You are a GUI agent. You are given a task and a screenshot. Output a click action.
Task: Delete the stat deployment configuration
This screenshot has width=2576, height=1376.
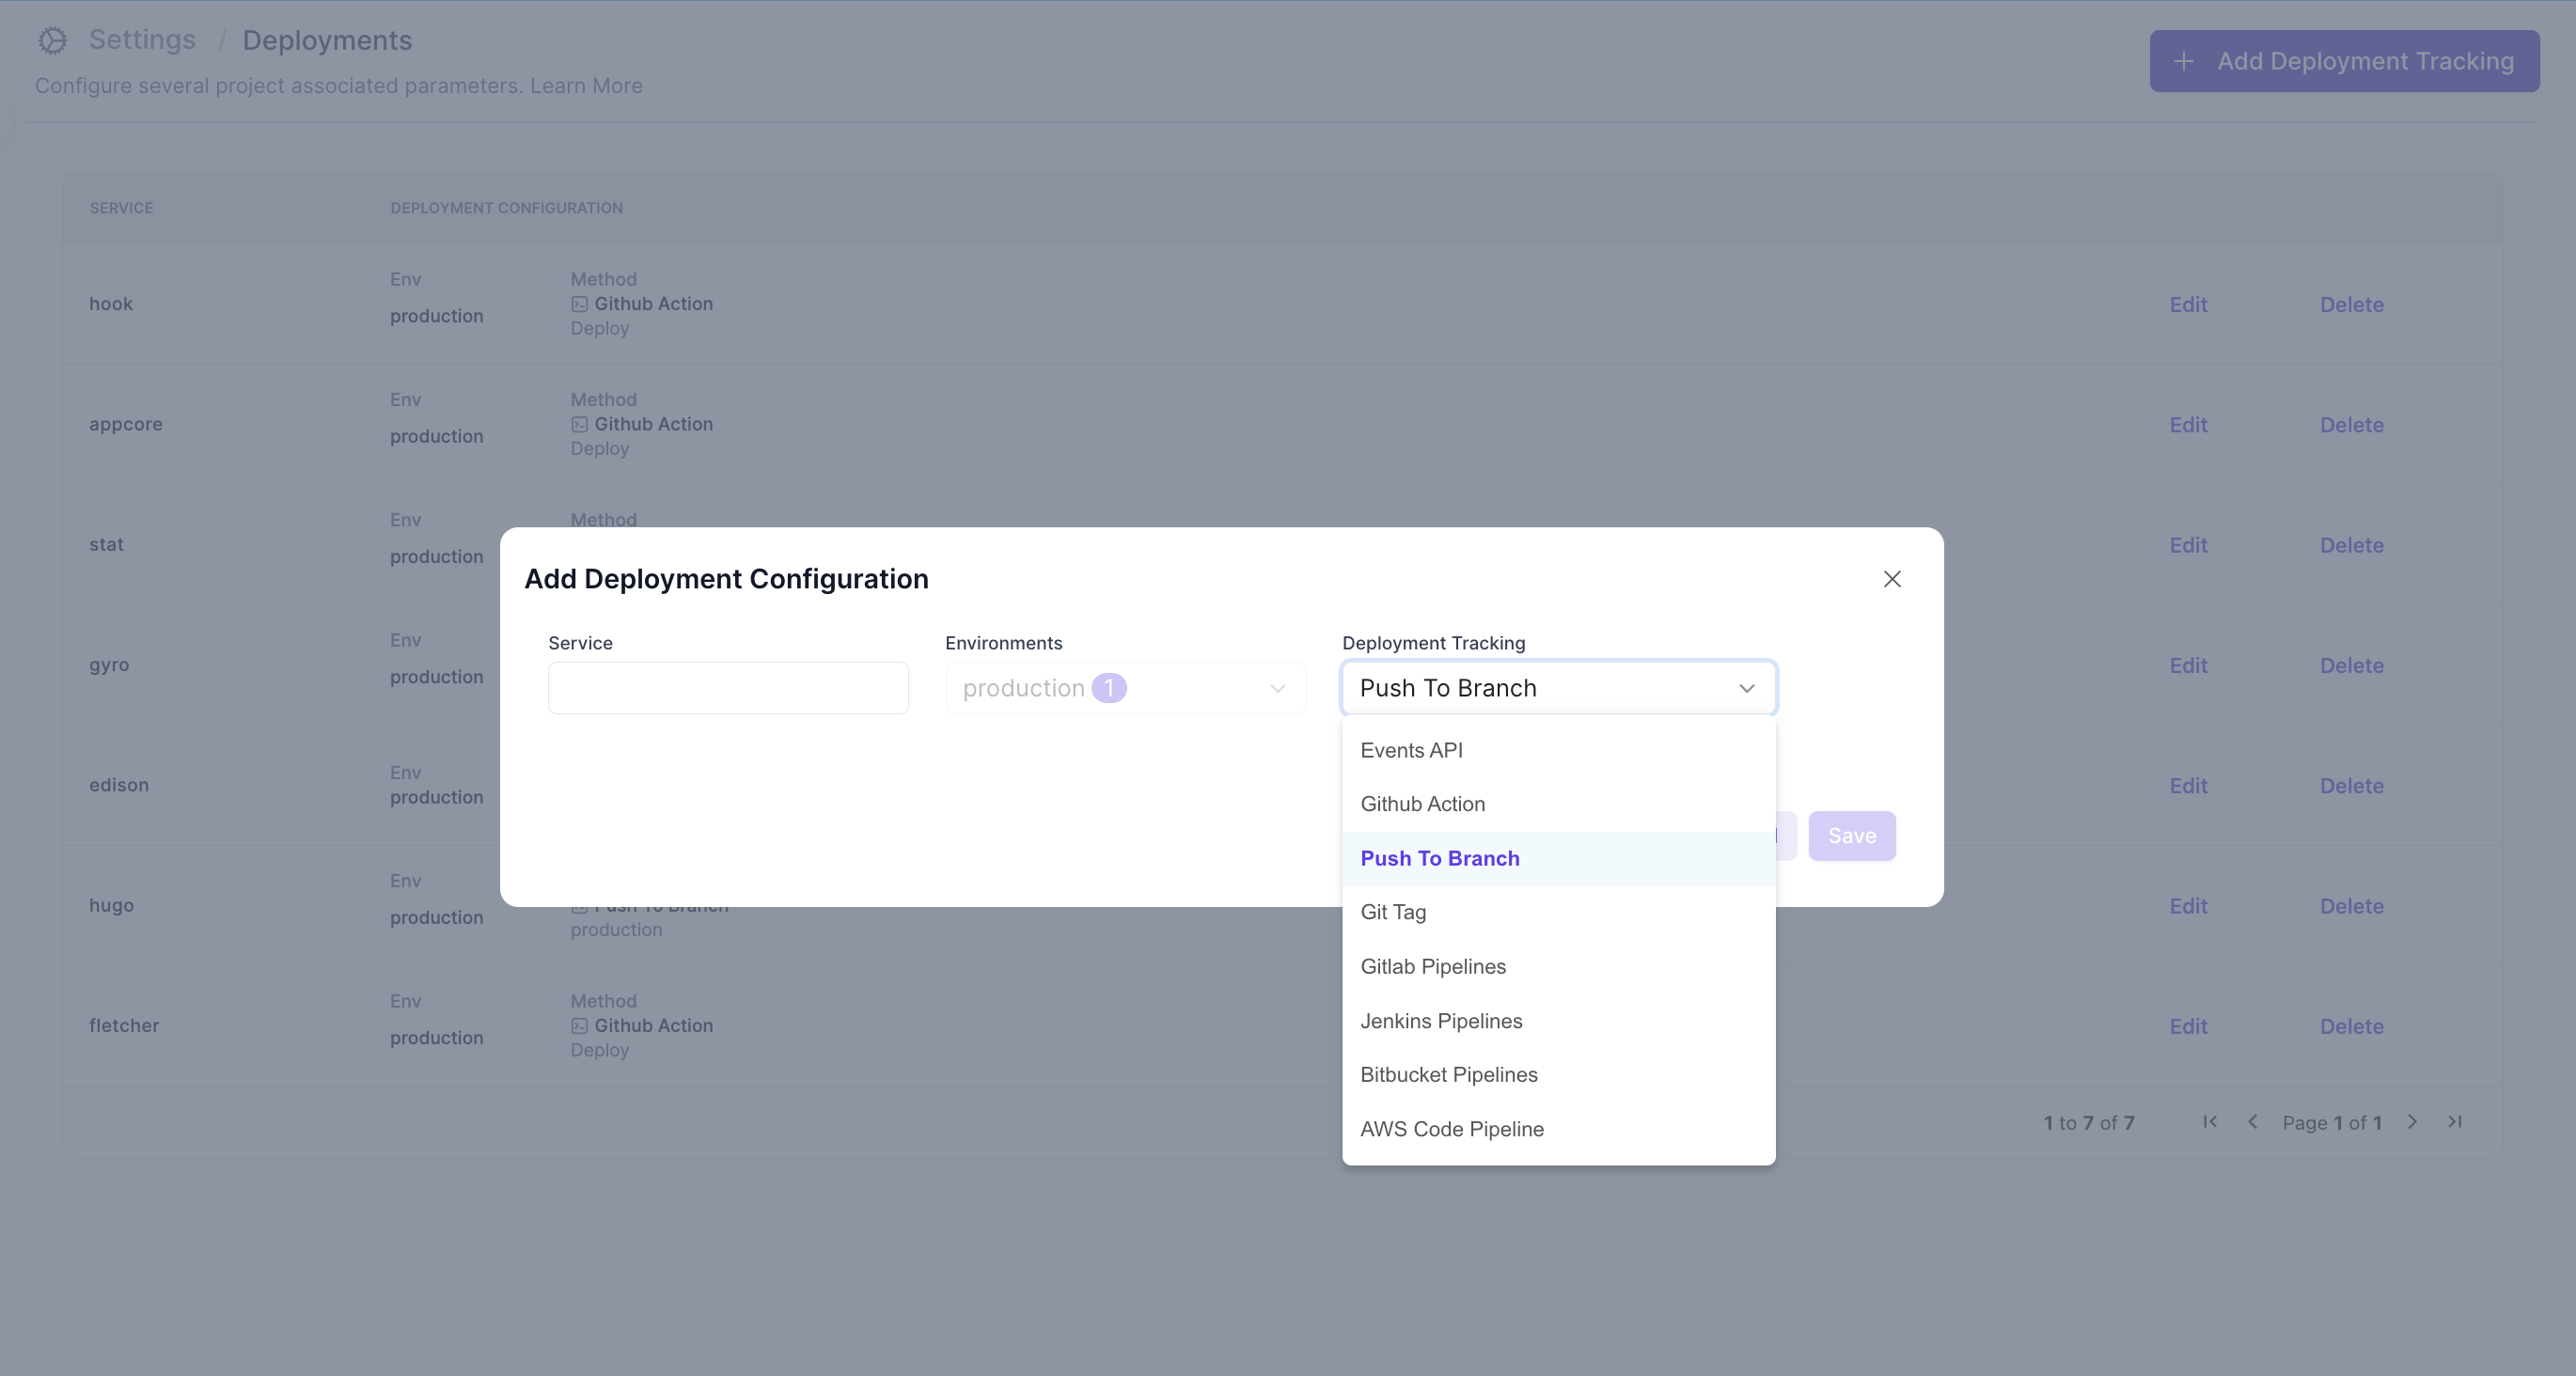pos(2351,545)
